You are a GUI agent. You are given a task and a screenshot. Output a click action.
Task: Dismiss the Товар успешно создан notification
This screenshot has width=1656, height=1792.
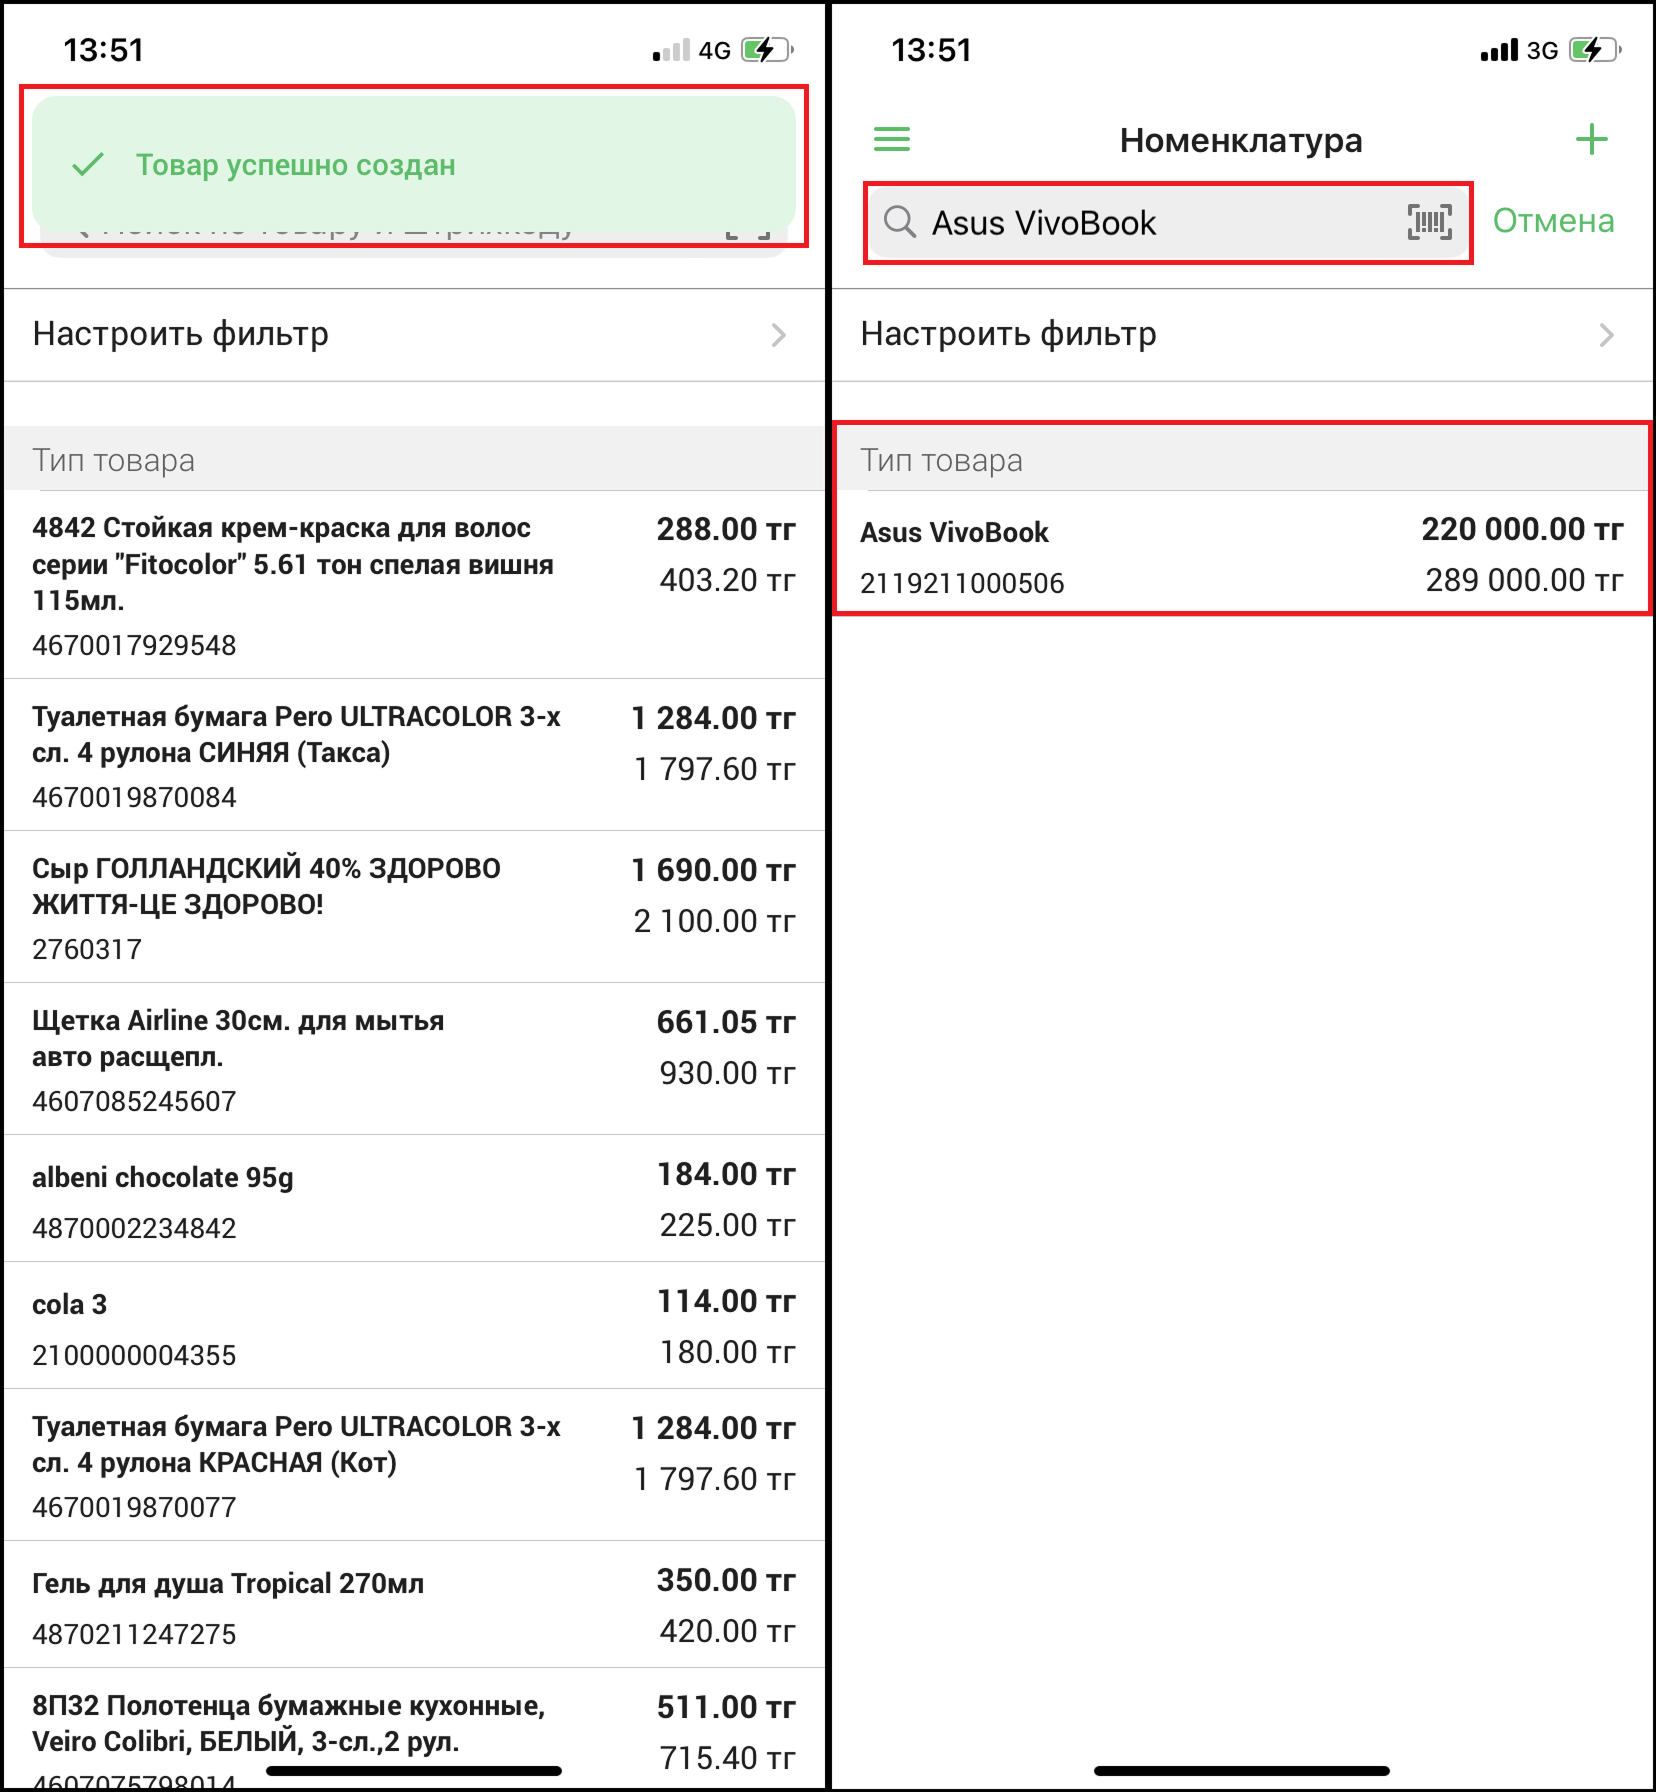pos(414,165)
